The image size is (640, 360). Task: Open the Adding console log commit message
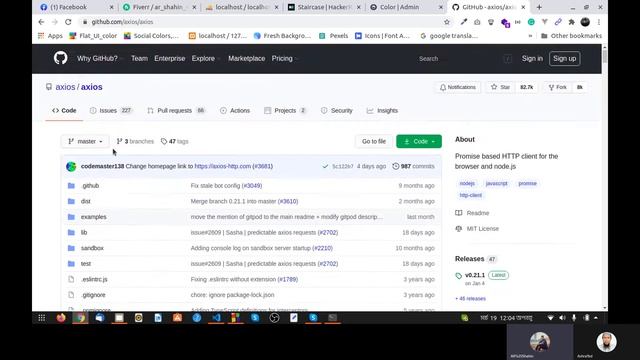click(x=251, y=248)
